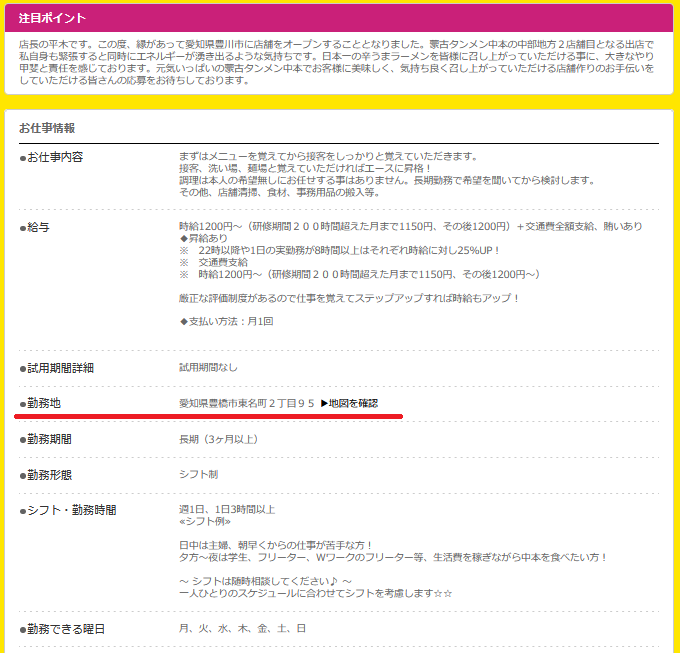Viewport: 680px width, 653px height.
Task: Select the 試用期間詳細 label
Action: 60,368
